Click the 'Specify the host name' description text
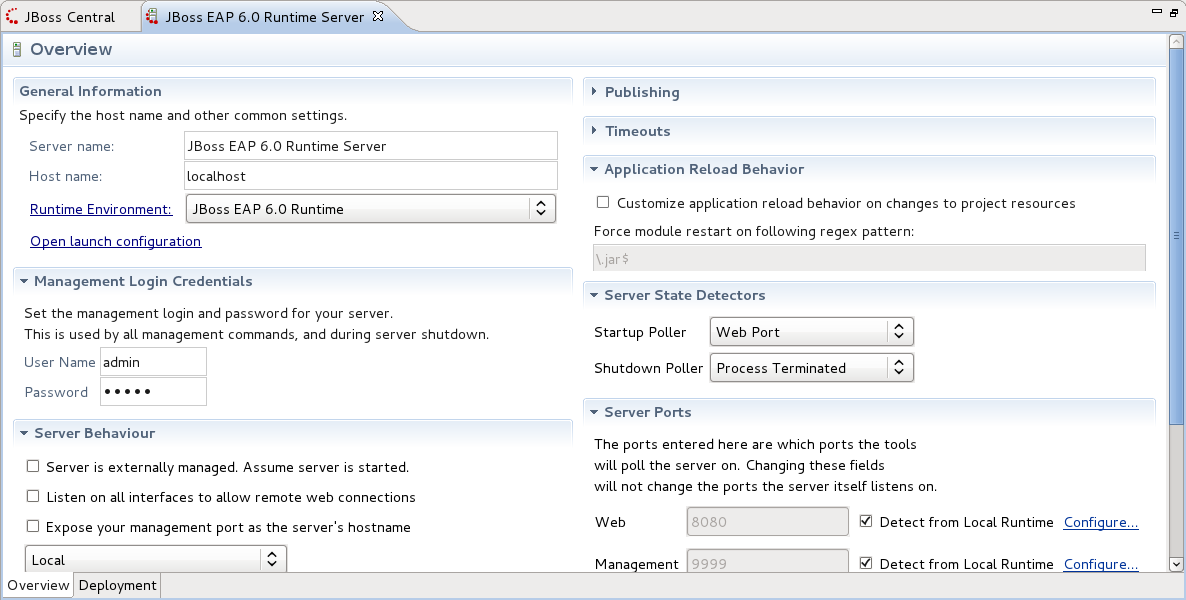 [x=183, y=115]
